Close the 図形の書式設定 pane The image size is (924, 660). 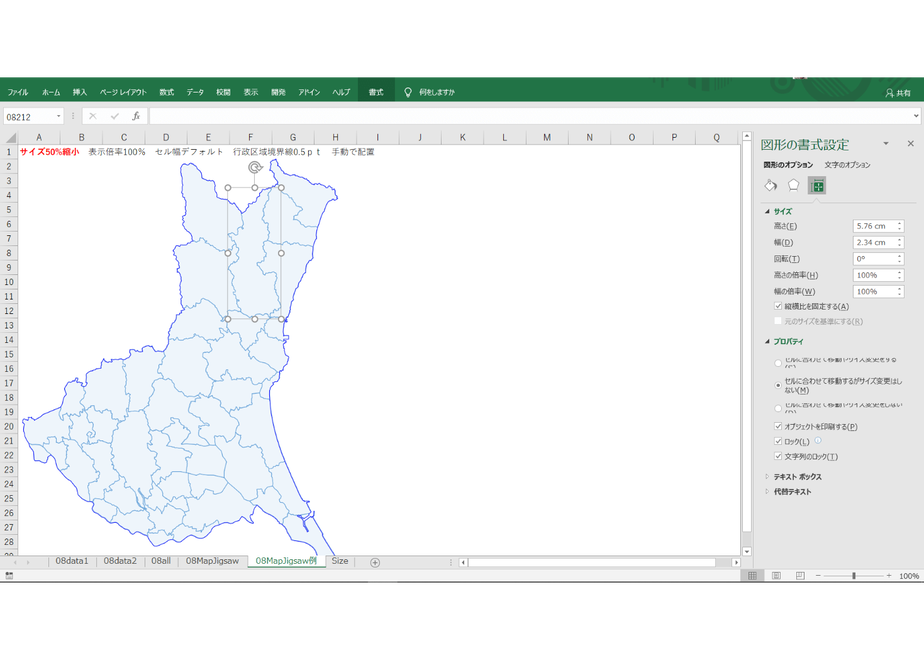(x=910, y=143)
